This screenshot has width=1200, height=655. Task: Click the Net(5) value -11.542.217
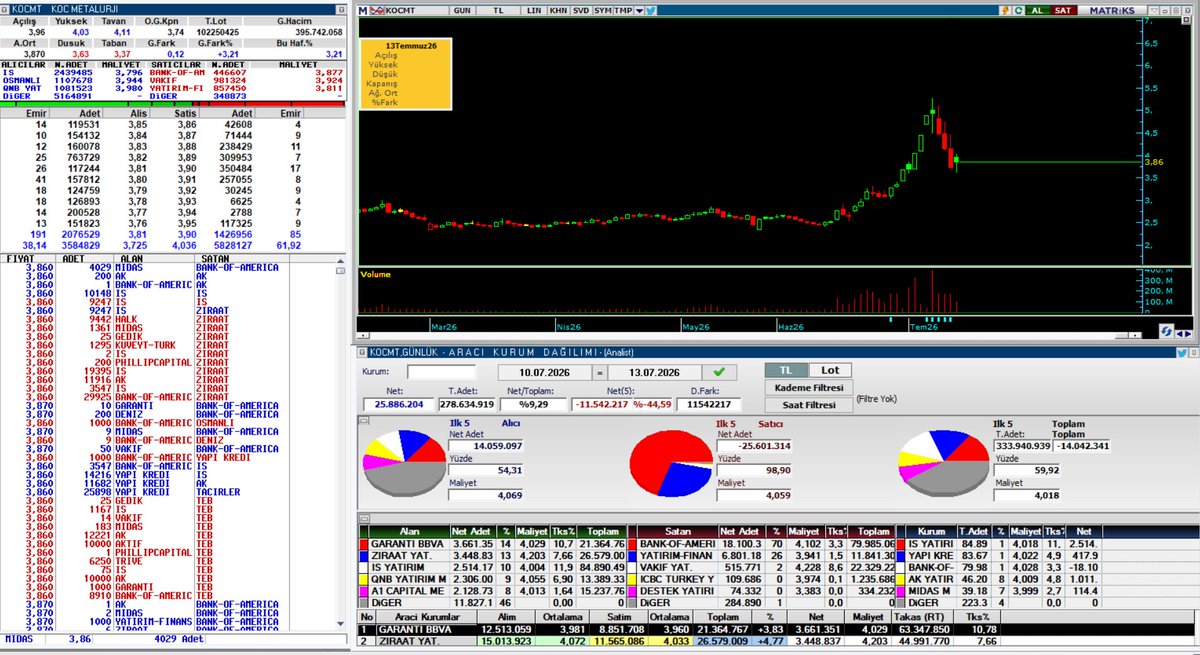600,404
